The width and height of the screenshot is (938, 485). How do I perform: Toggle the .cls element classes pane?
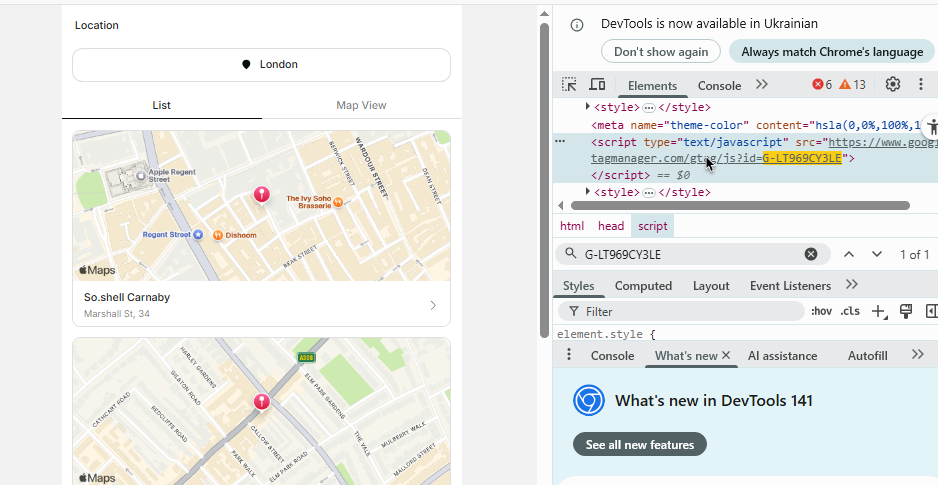850,312
